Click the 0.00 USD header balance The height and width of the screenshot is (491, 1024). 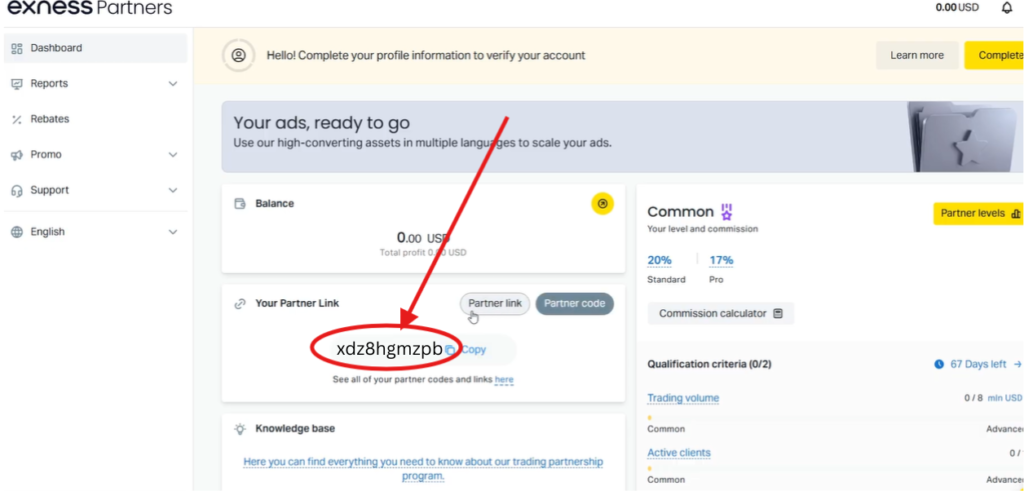coord(957,8)
